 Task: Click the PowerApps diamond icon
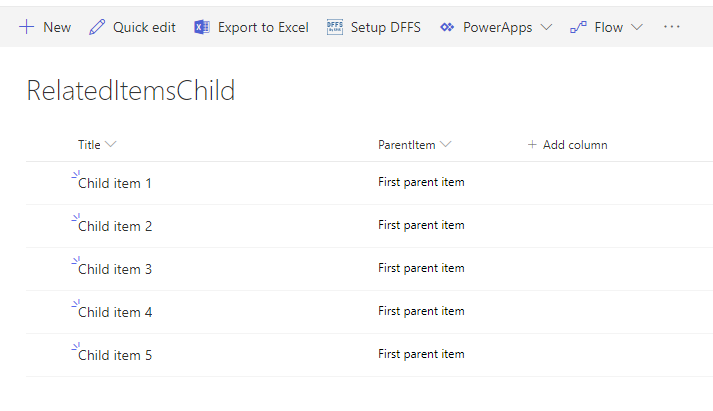[x=447, y=27]
